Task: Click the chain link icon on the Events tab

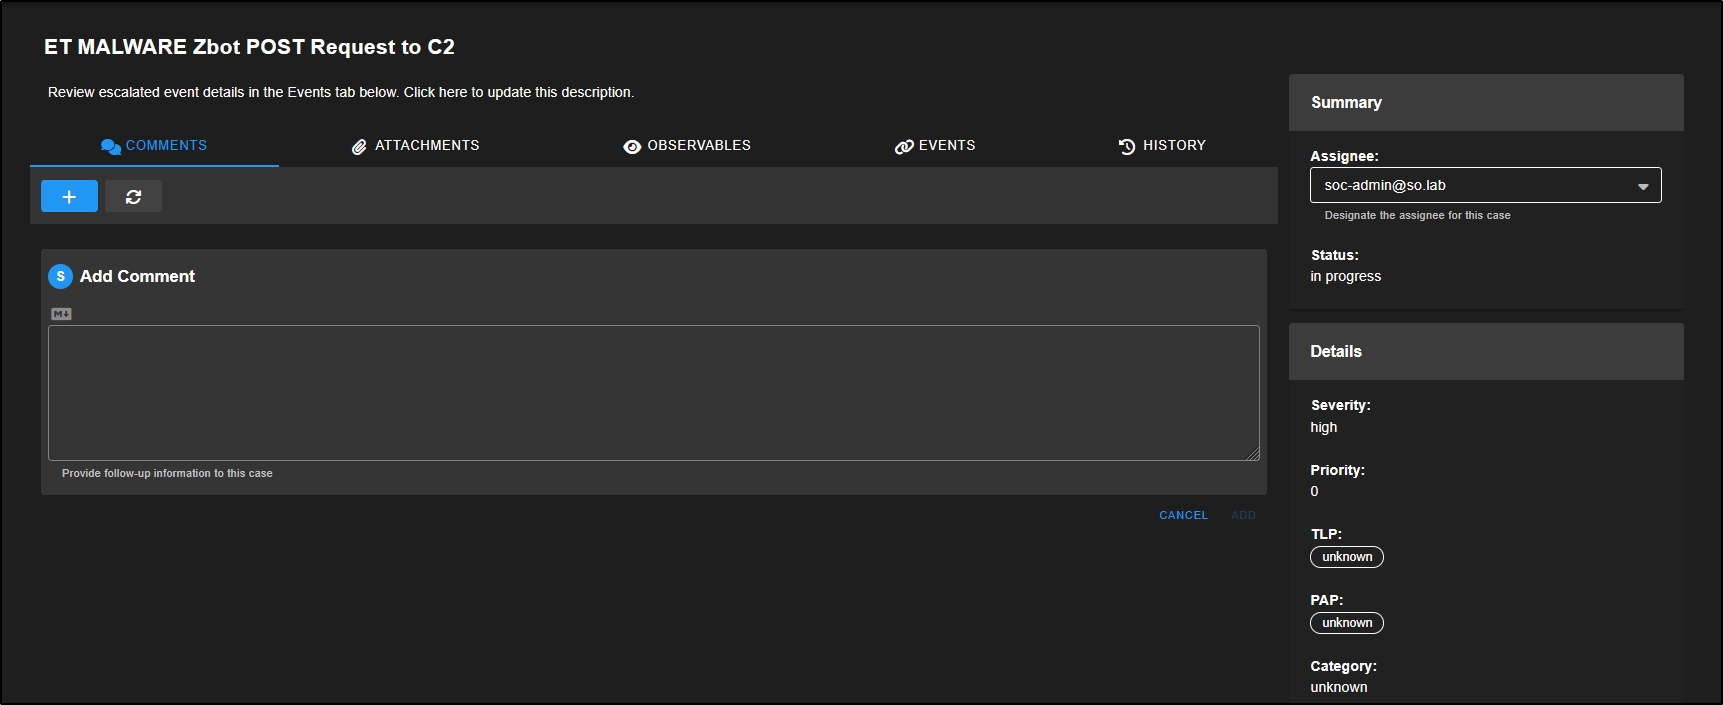Action: pyautogui.click(x=904, y=147)
